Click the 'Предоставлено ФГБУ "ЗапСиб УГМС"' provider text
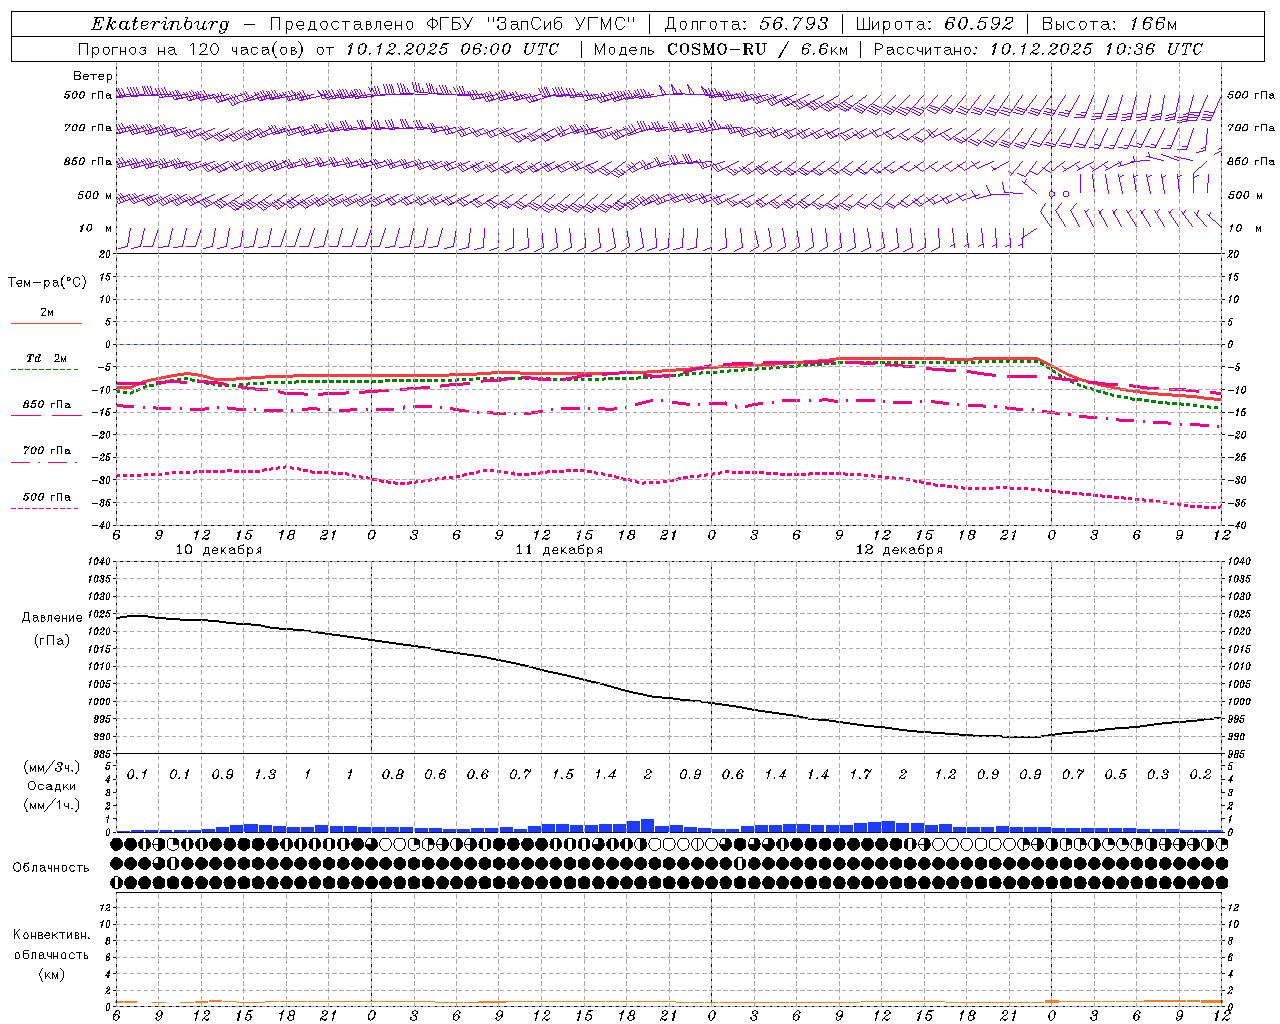This screenshot has height=1024, width=1280. [453, 24]
